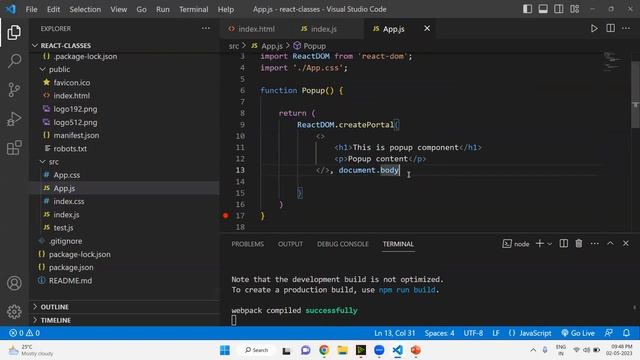Select the node terminal instance
Viewport: 640px width, 360px height.
516,244
